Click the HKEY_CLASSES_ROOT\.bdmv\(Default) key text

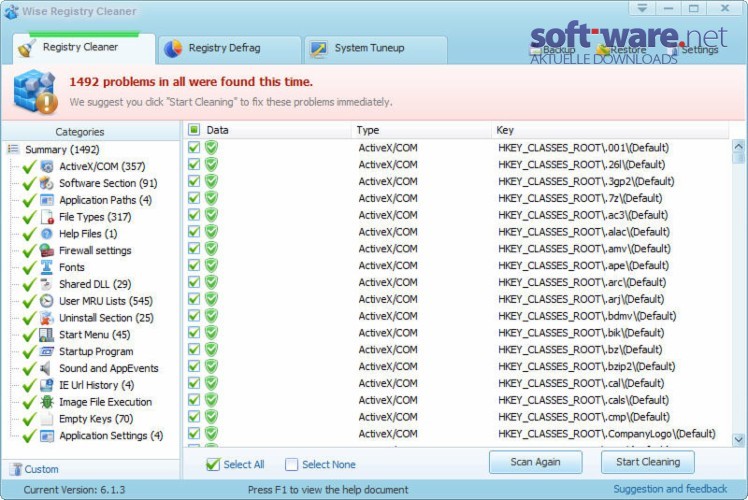587,316
